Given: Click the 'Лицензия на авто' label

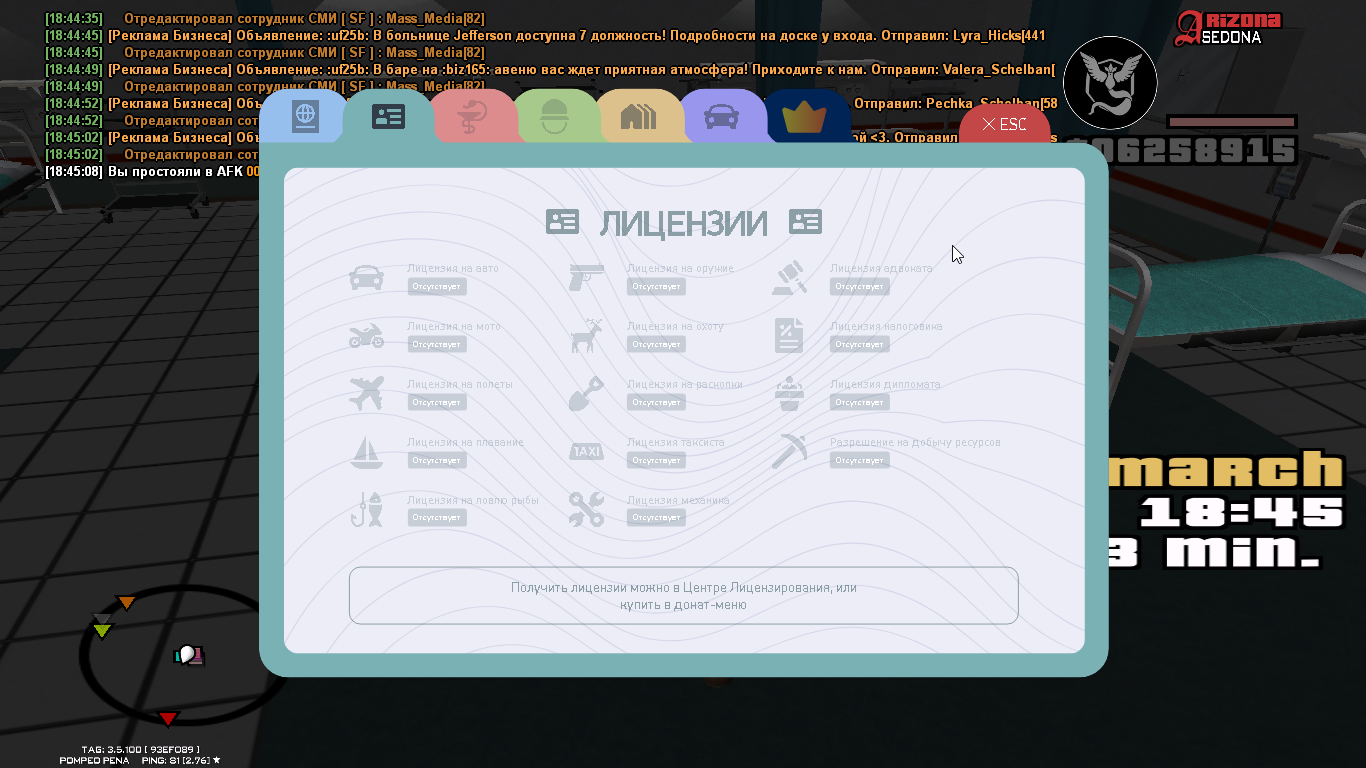Looking at the screenshot, I should tap(453, 269).
